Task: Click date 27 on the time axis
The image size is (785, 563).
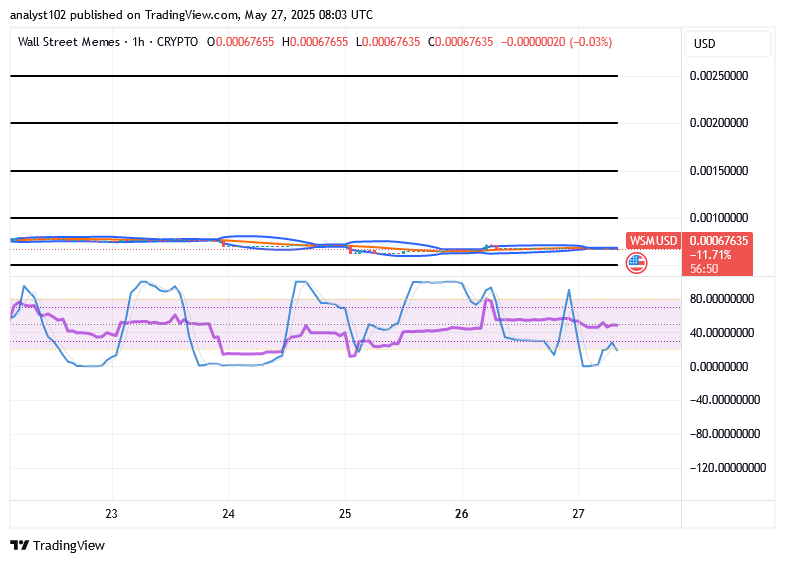Action: pyautogui.click(x=578, y=514)
